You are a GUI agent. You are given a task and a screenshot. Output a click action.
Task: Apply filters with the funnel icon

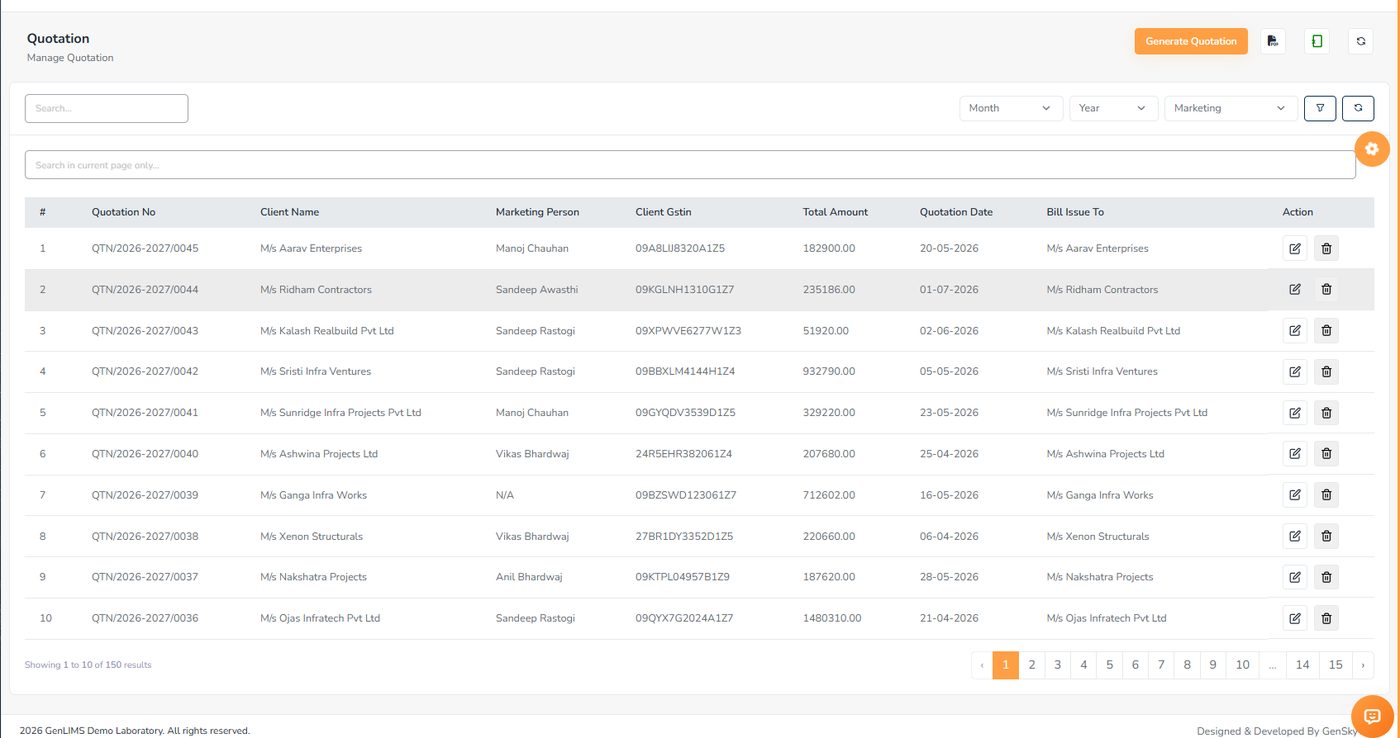tap(1320, 108)
